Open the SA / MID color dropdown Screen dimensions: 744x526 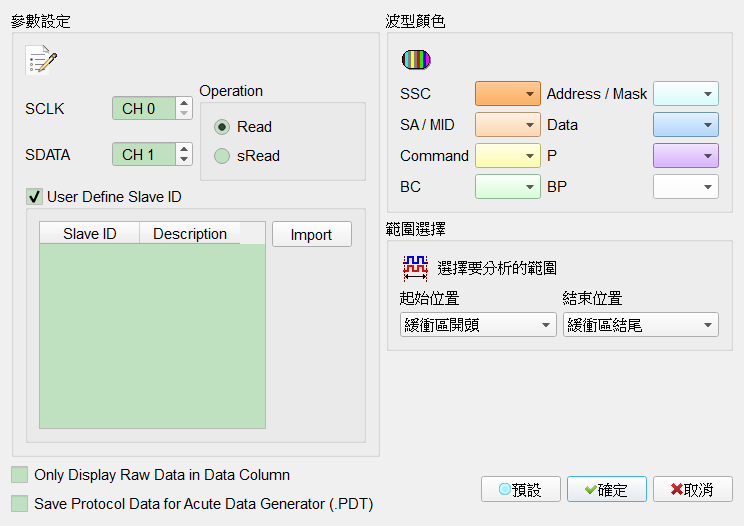pos(508,125)
